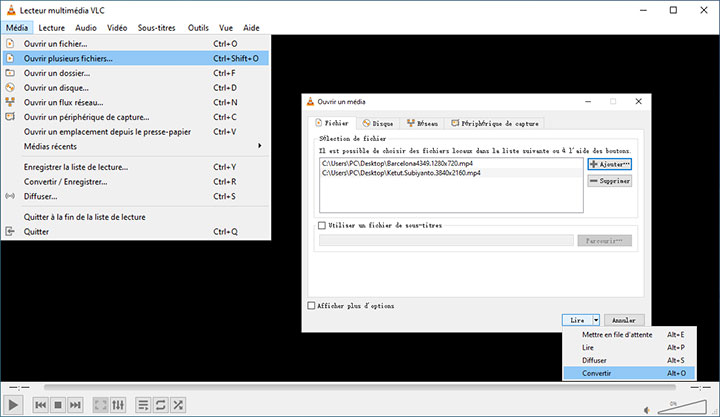Open the Média menu

(x=17, y=28)
